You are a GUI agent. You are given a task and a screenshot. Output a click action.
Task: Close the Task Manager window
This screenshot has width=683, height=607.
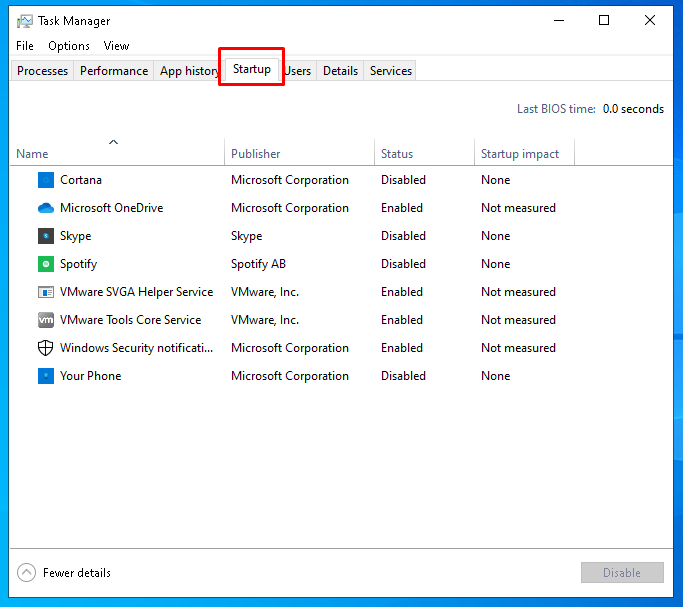(x=649, y=20)
